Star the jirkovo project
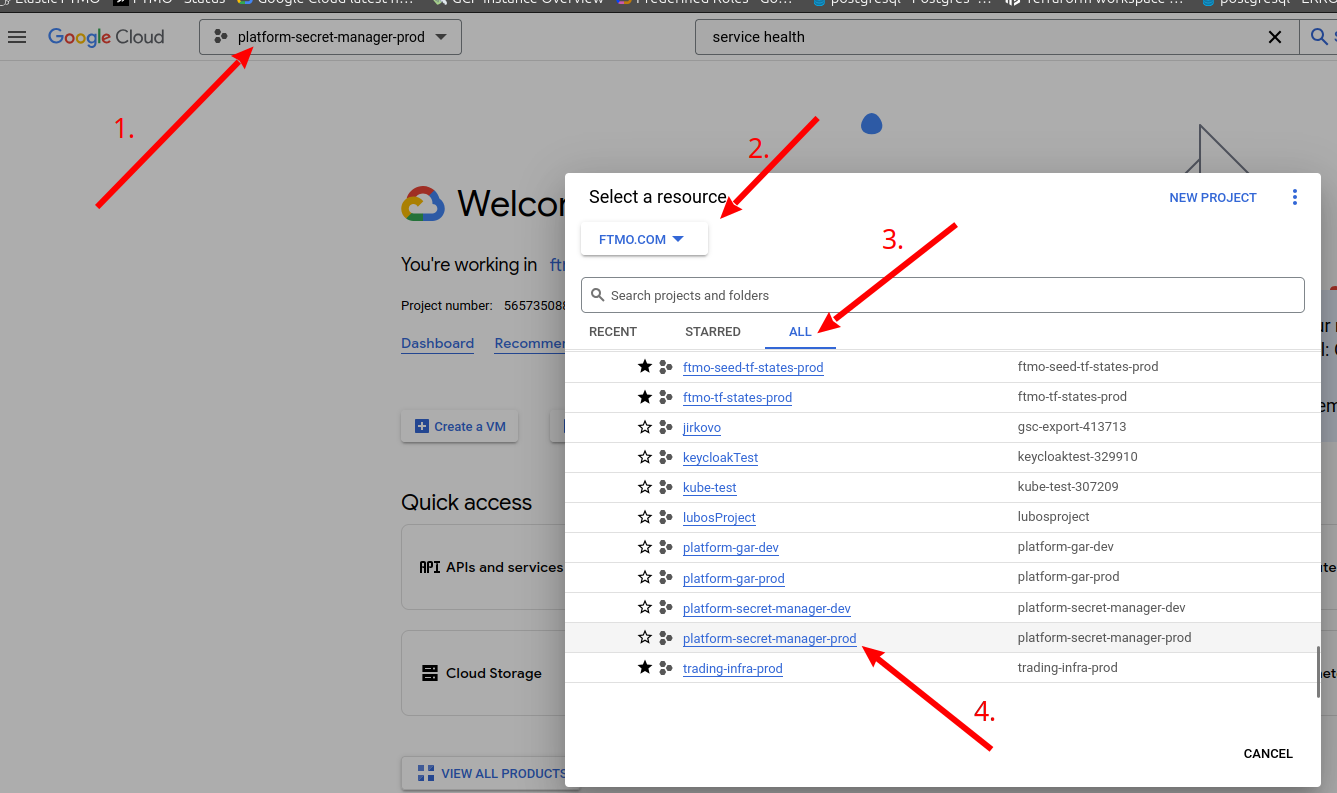 [645, 427]
